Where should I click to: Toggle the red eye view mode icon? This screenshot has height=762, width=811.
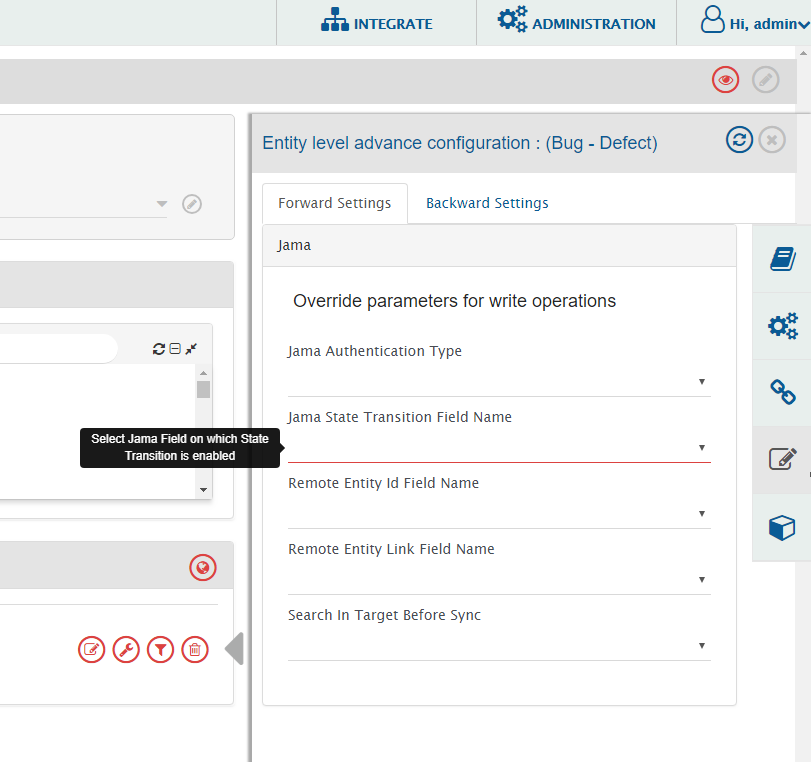[x=725, y=80]
